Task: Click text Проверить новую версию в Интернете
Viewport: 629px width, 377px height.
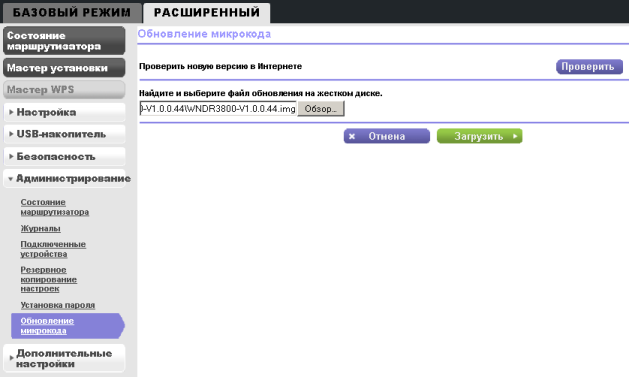Action: (x=220, y=66)
